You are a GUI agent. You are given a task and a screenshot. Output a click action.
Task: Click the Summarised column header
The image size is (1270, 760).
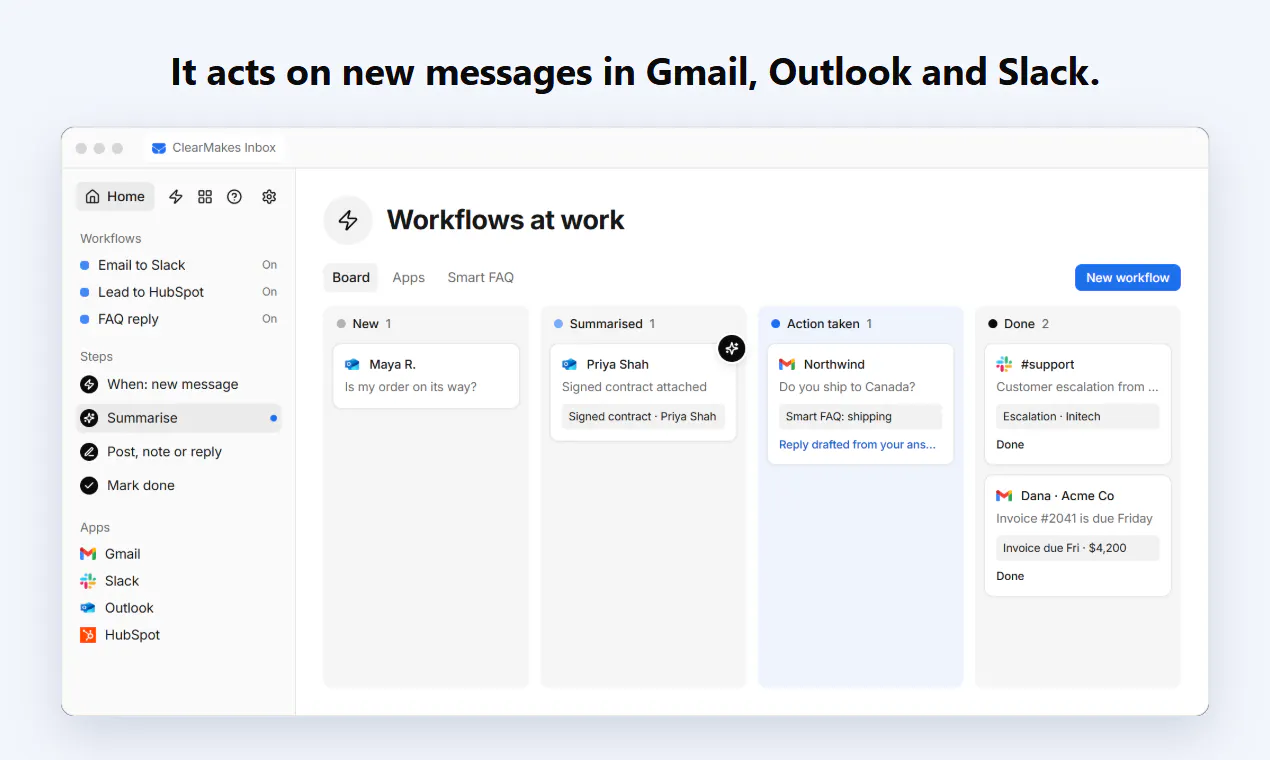[x=605, y=324]
